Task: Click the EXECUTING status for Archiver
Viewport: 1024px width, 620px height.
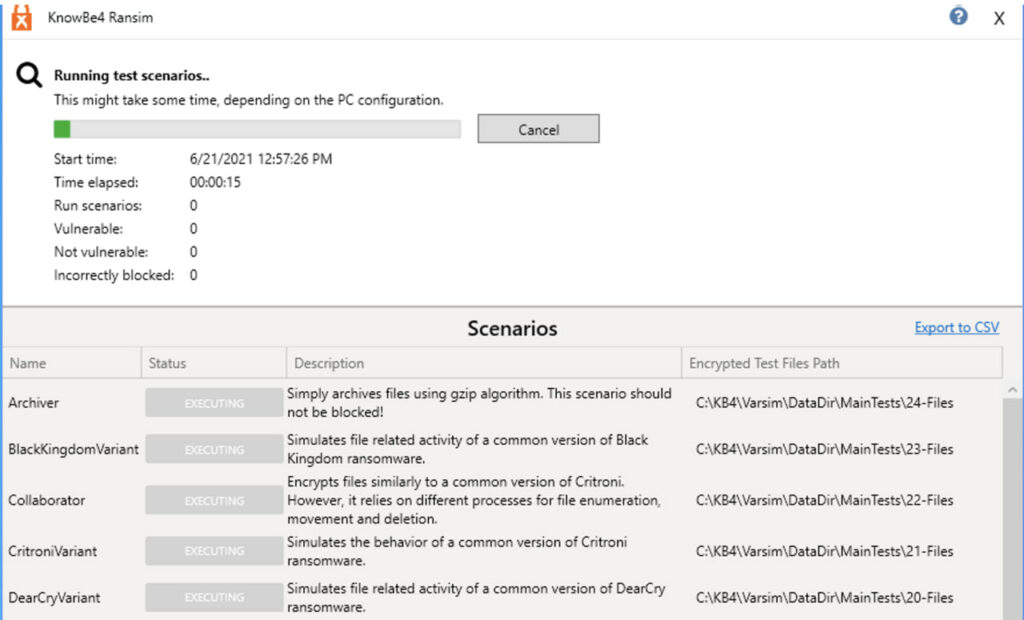Action: 214,403
